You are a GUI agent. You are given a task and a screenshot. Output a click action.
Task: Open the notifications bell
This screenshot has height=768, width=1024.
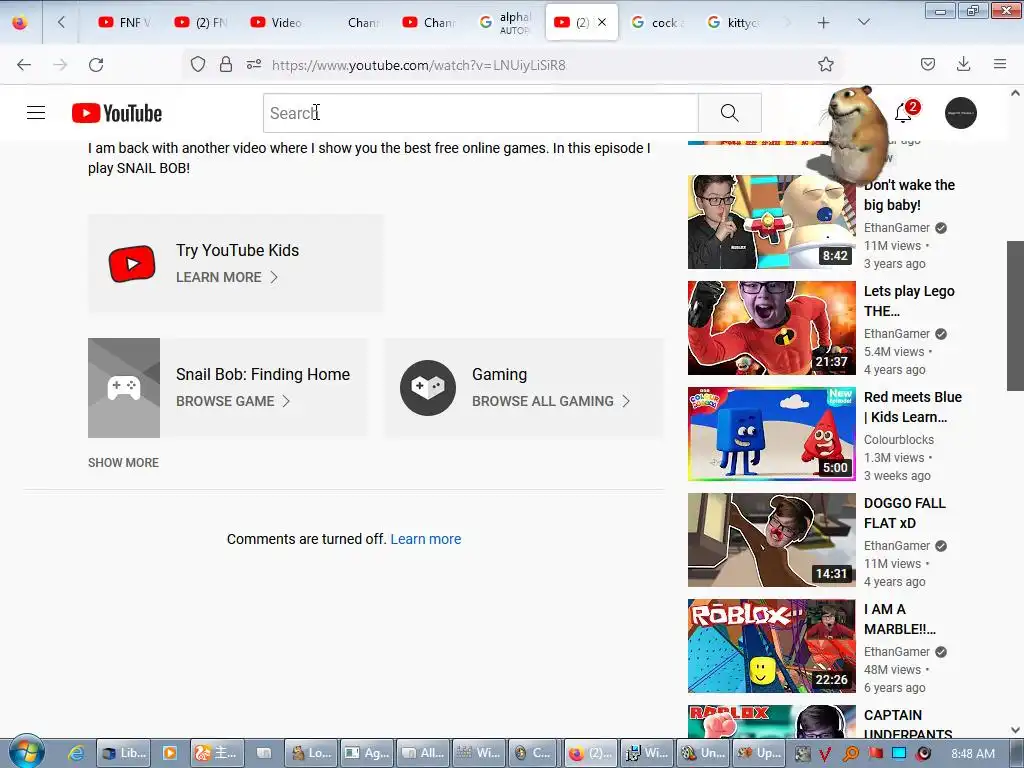(903, 113)
